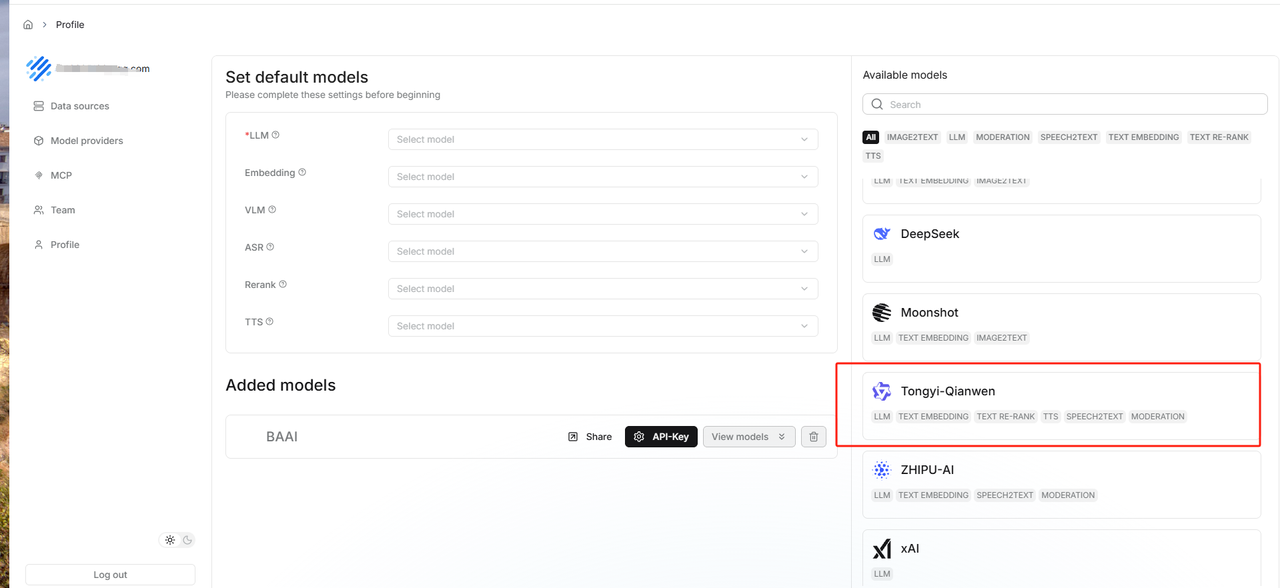Click Share on the BAAI row

[x=590, y=437]
